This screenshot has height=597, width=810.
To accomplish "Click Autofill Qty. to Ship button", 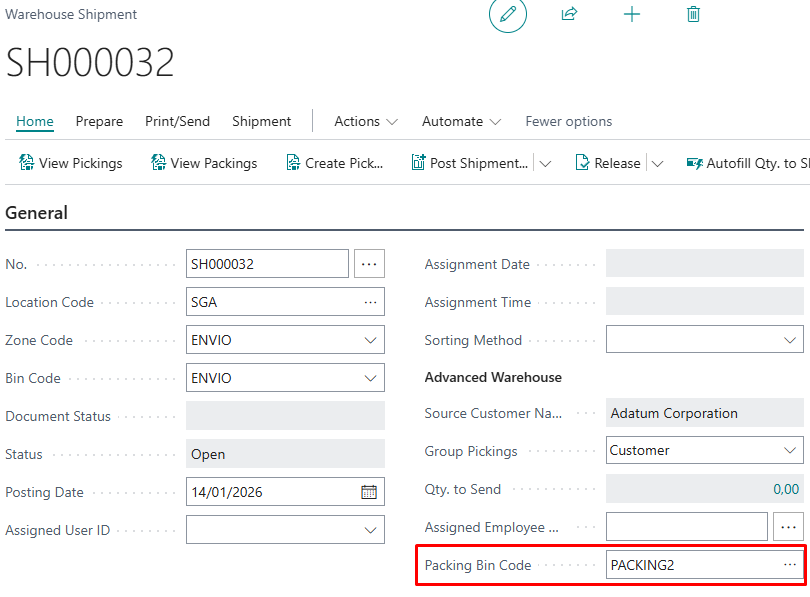I will coord(750,163).
